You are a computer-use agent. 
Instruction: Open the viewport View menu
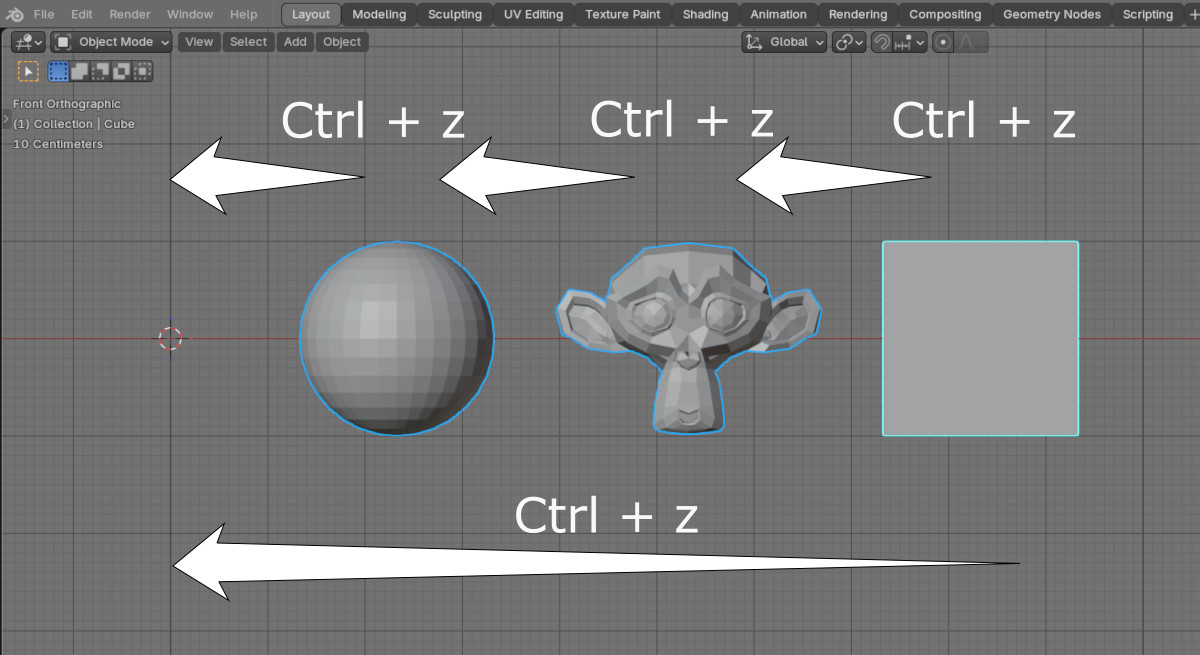(199, 42)
